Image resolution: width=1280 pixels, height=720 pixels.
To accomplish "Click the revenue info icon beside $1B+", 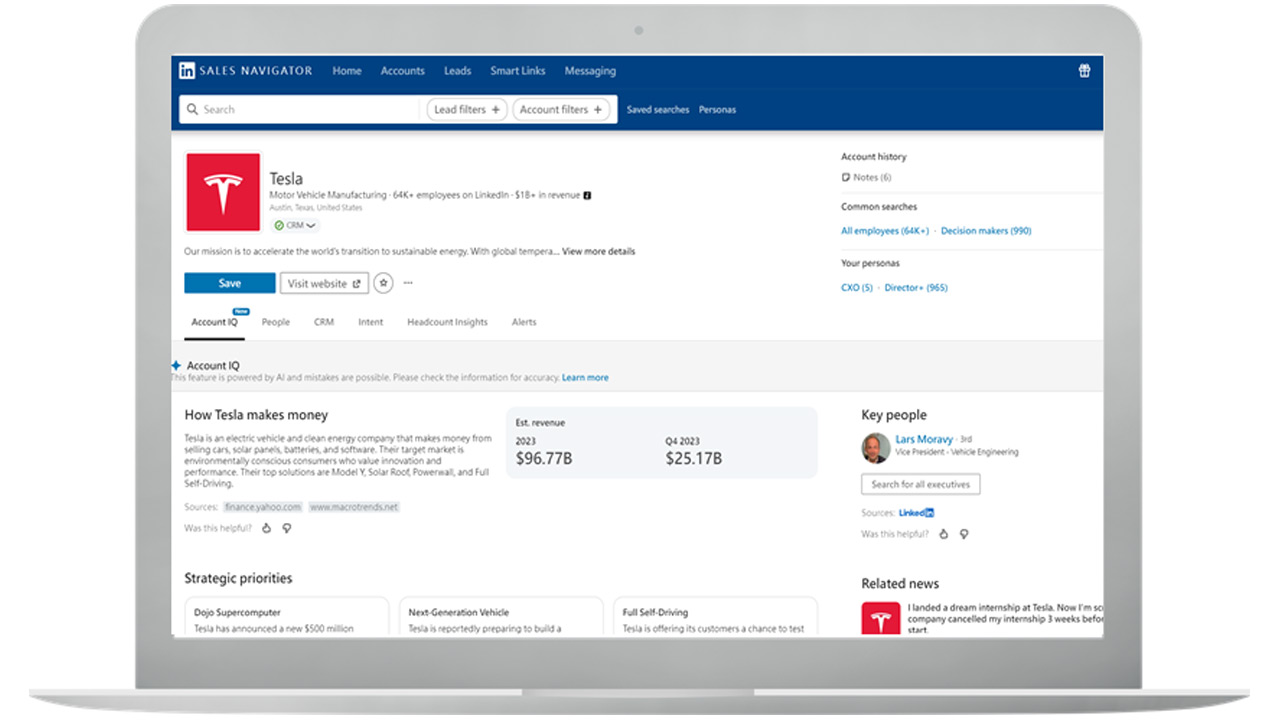I will pos(587,195).
